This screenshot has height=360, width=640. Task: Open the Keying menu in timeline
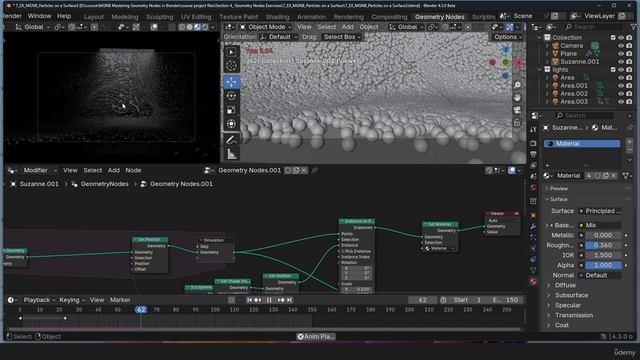click(72, 300)
